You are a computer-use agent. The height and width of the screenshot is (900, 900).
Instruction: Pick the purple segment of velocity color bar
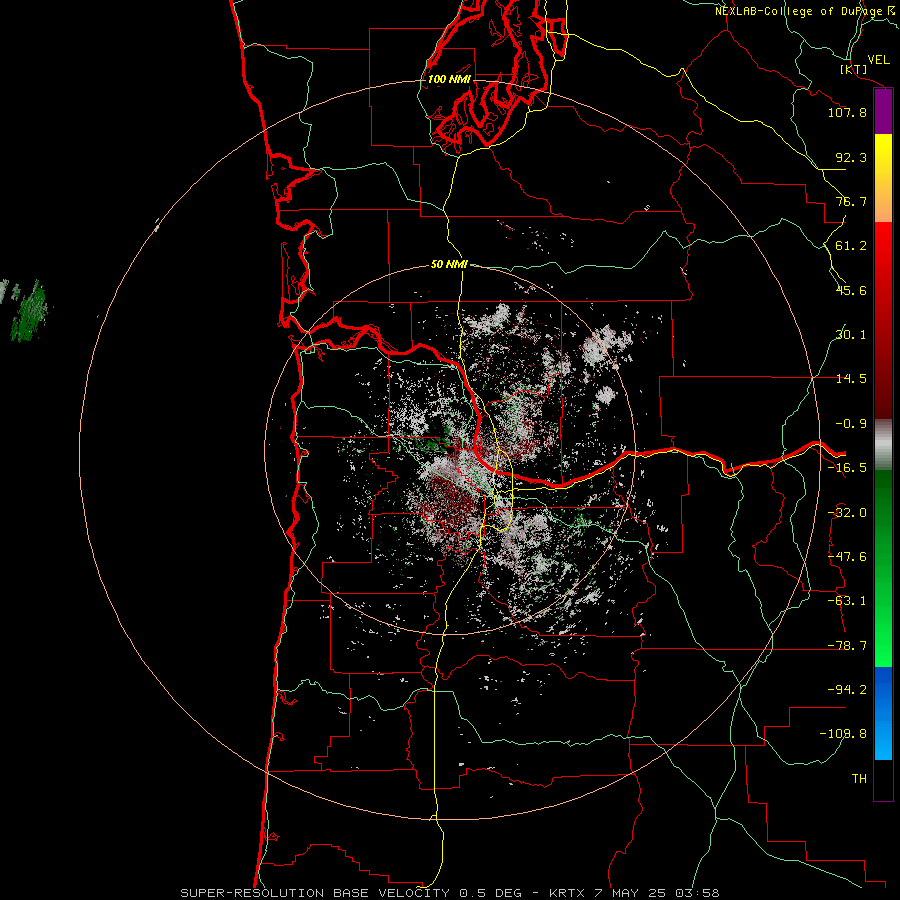[883, 112]
